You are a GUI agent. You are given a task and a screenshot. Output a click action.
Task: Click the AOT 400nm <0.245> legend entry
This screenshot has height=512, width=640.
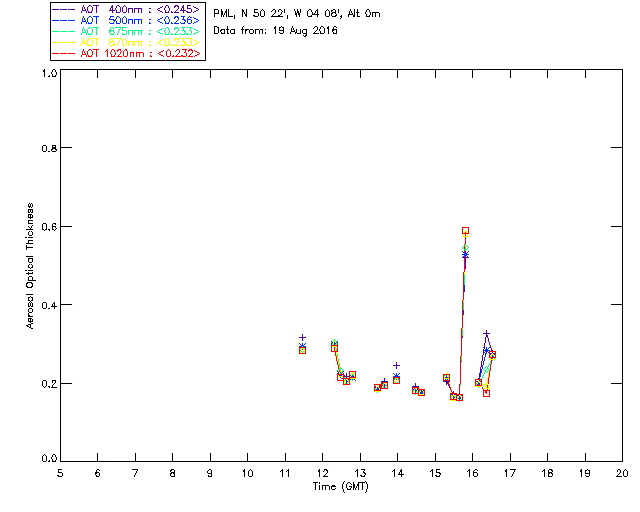pyautogui.click(x=127, y=9)
